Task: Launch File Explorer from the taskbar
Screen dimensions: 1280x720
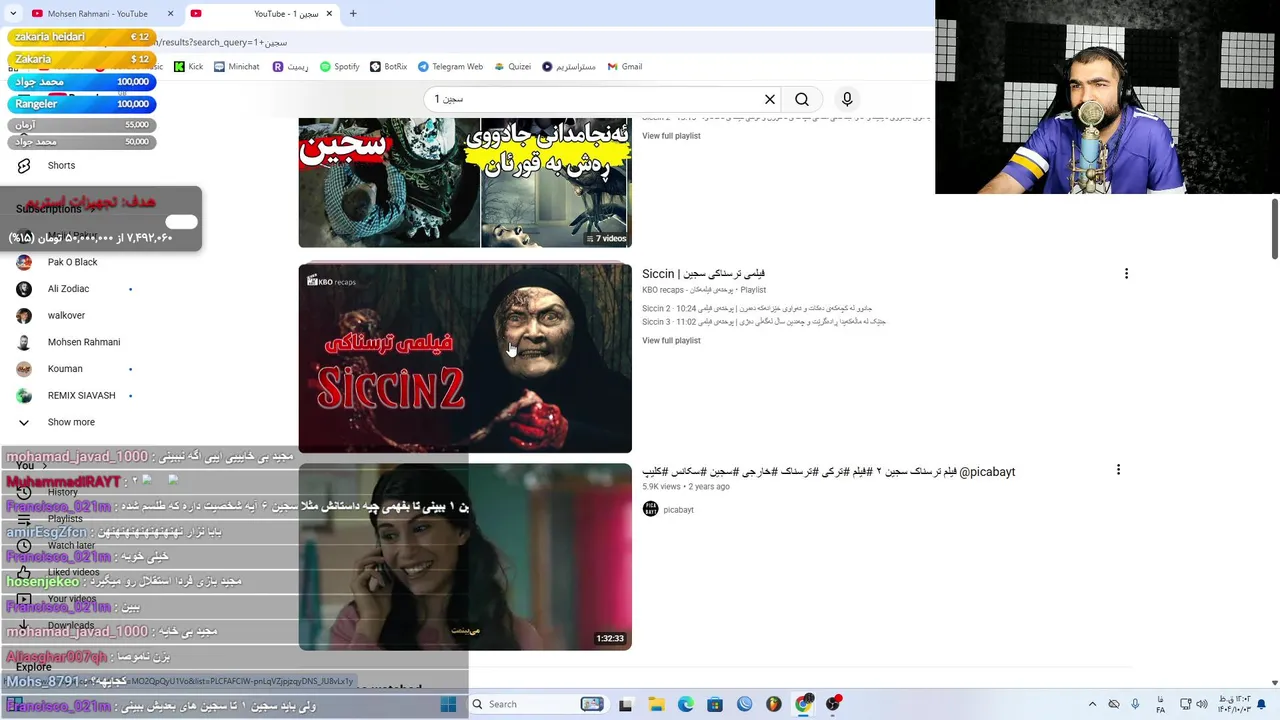Action: [x=655, y=704]
